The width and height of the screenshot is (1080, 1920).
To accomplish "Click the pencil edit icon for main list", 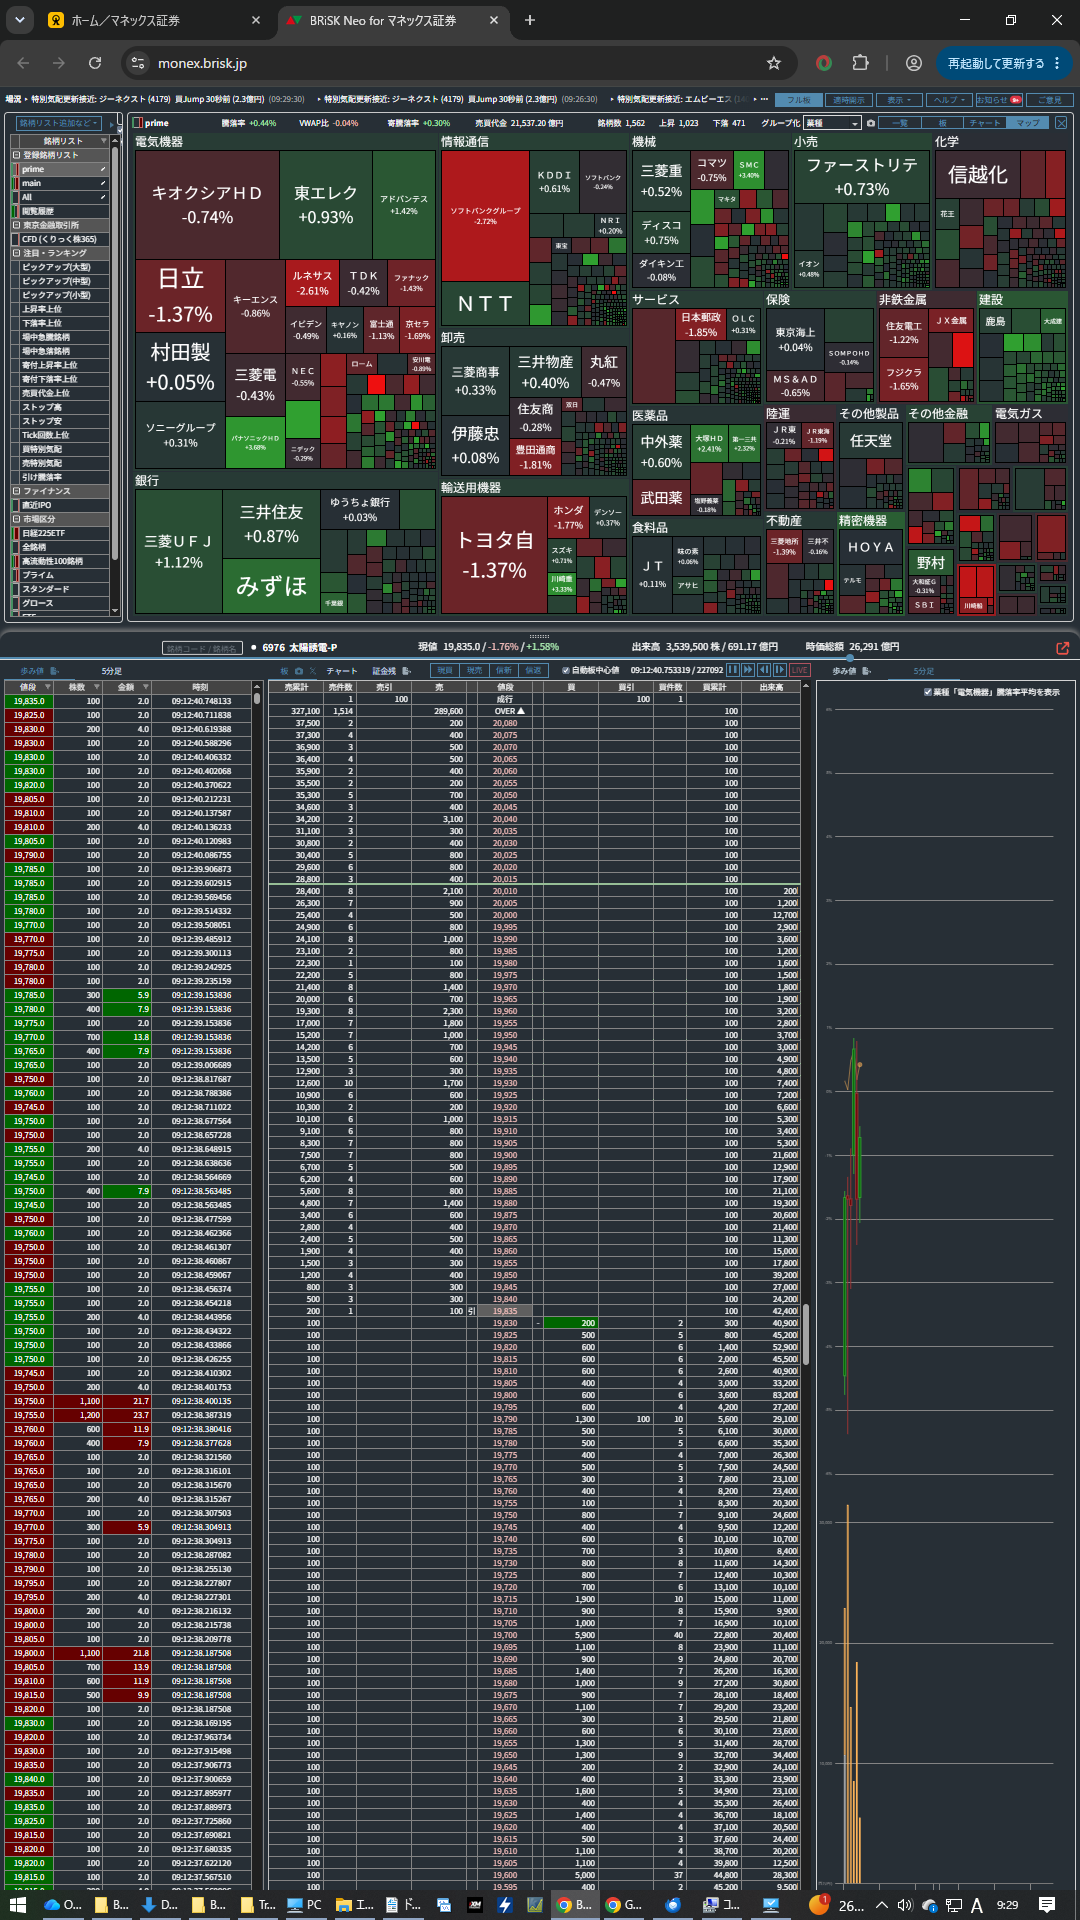I will pos(102,183).
